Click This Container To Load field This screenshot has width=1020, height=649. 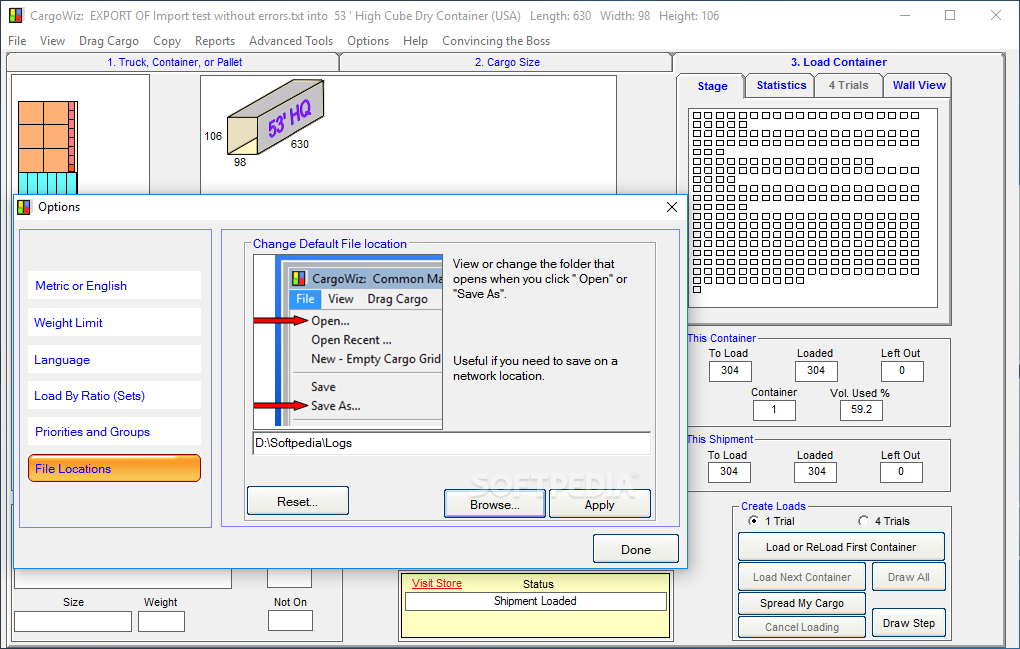(x=730, y=371)
